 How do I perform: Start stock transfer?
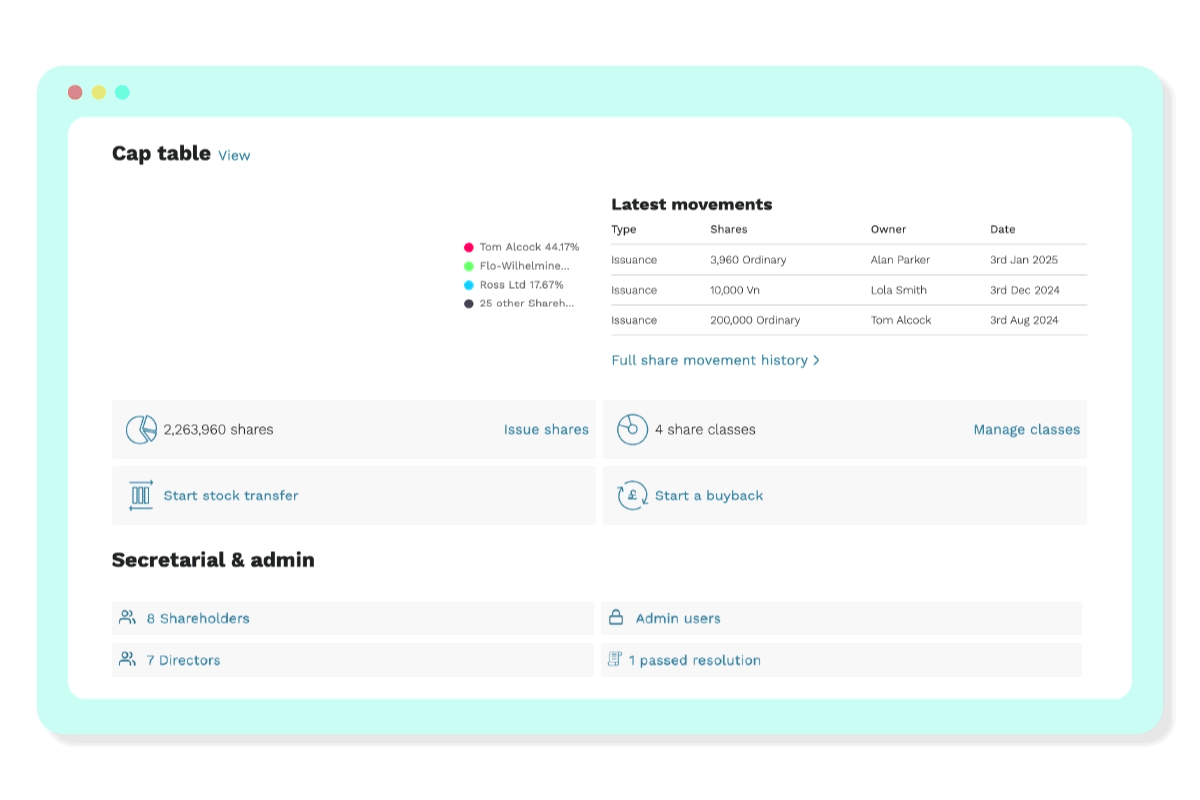[231, 495]
